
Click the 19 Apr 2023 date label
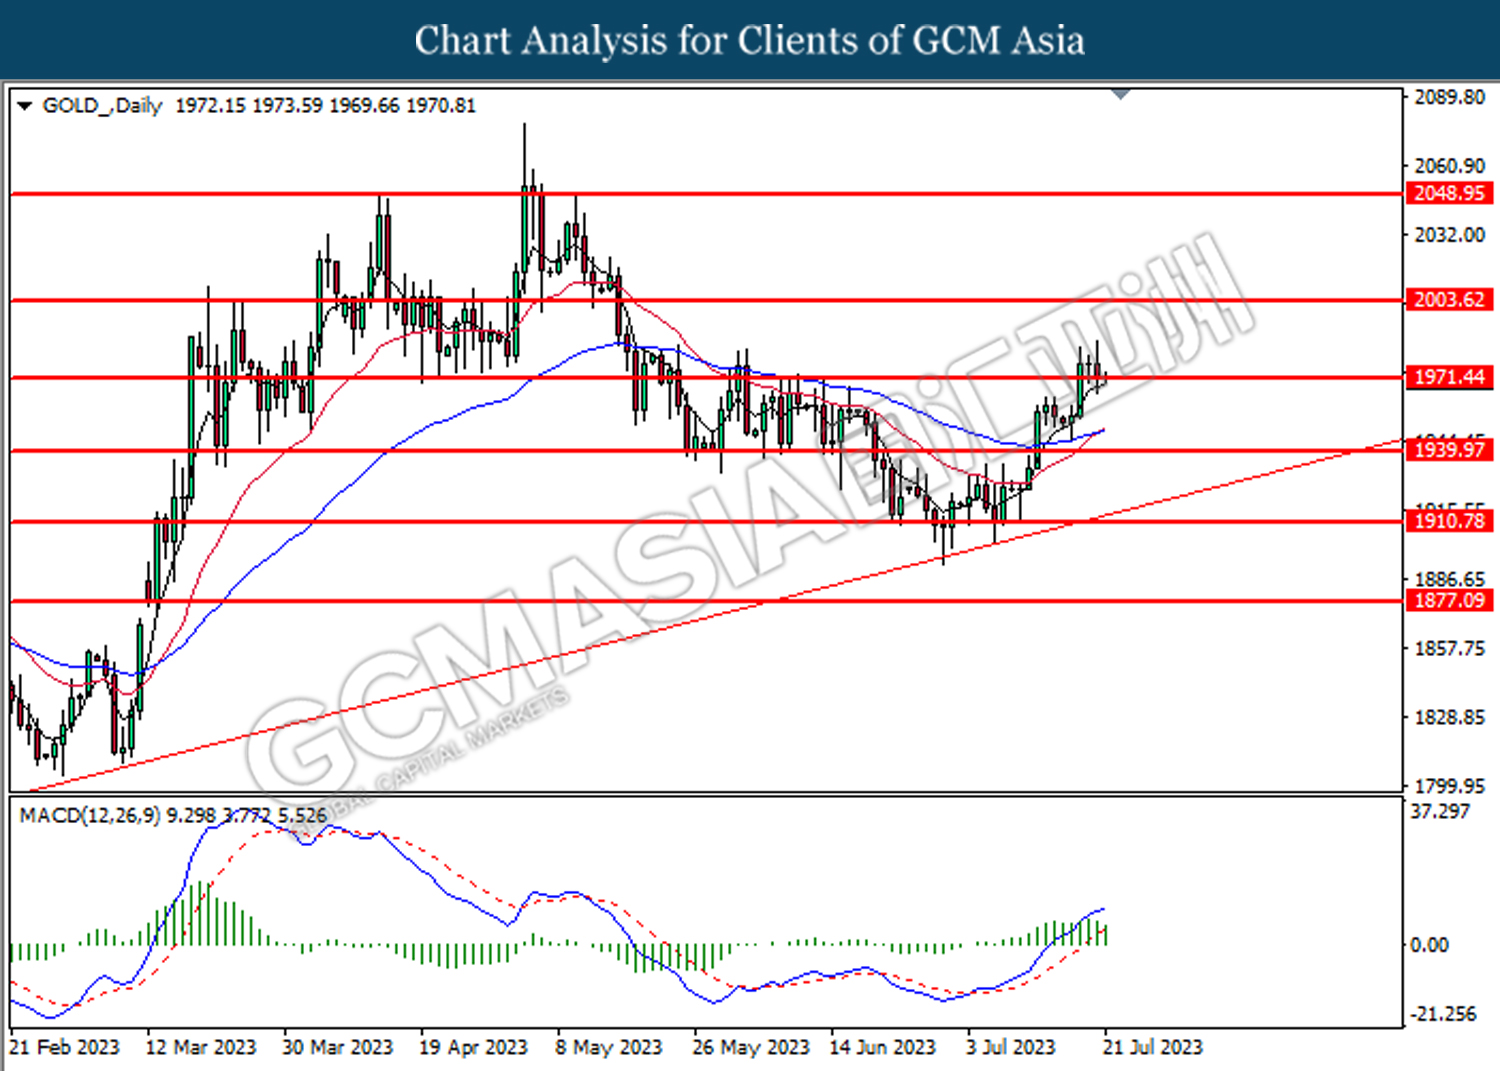tap(474, 1048)
